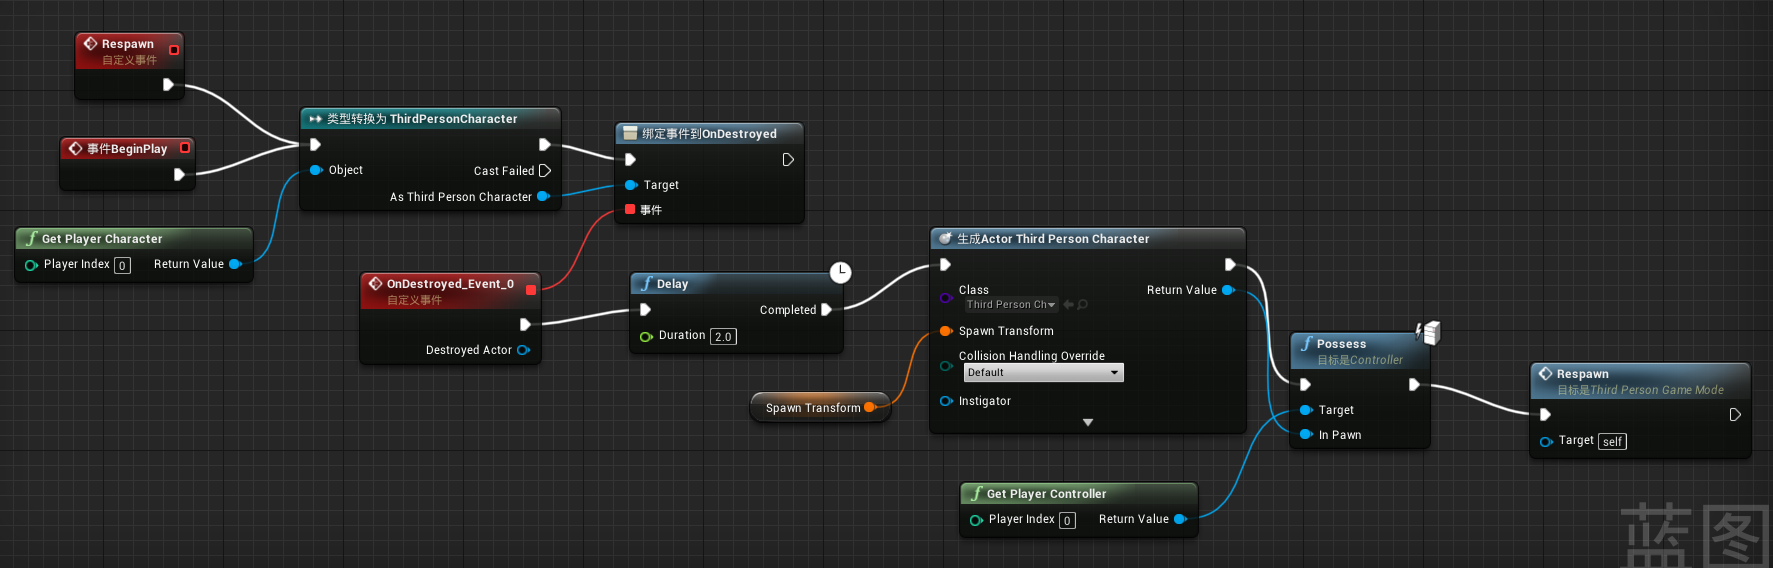
Task: Select the Delay node title bar
Action: click(736, 284)
